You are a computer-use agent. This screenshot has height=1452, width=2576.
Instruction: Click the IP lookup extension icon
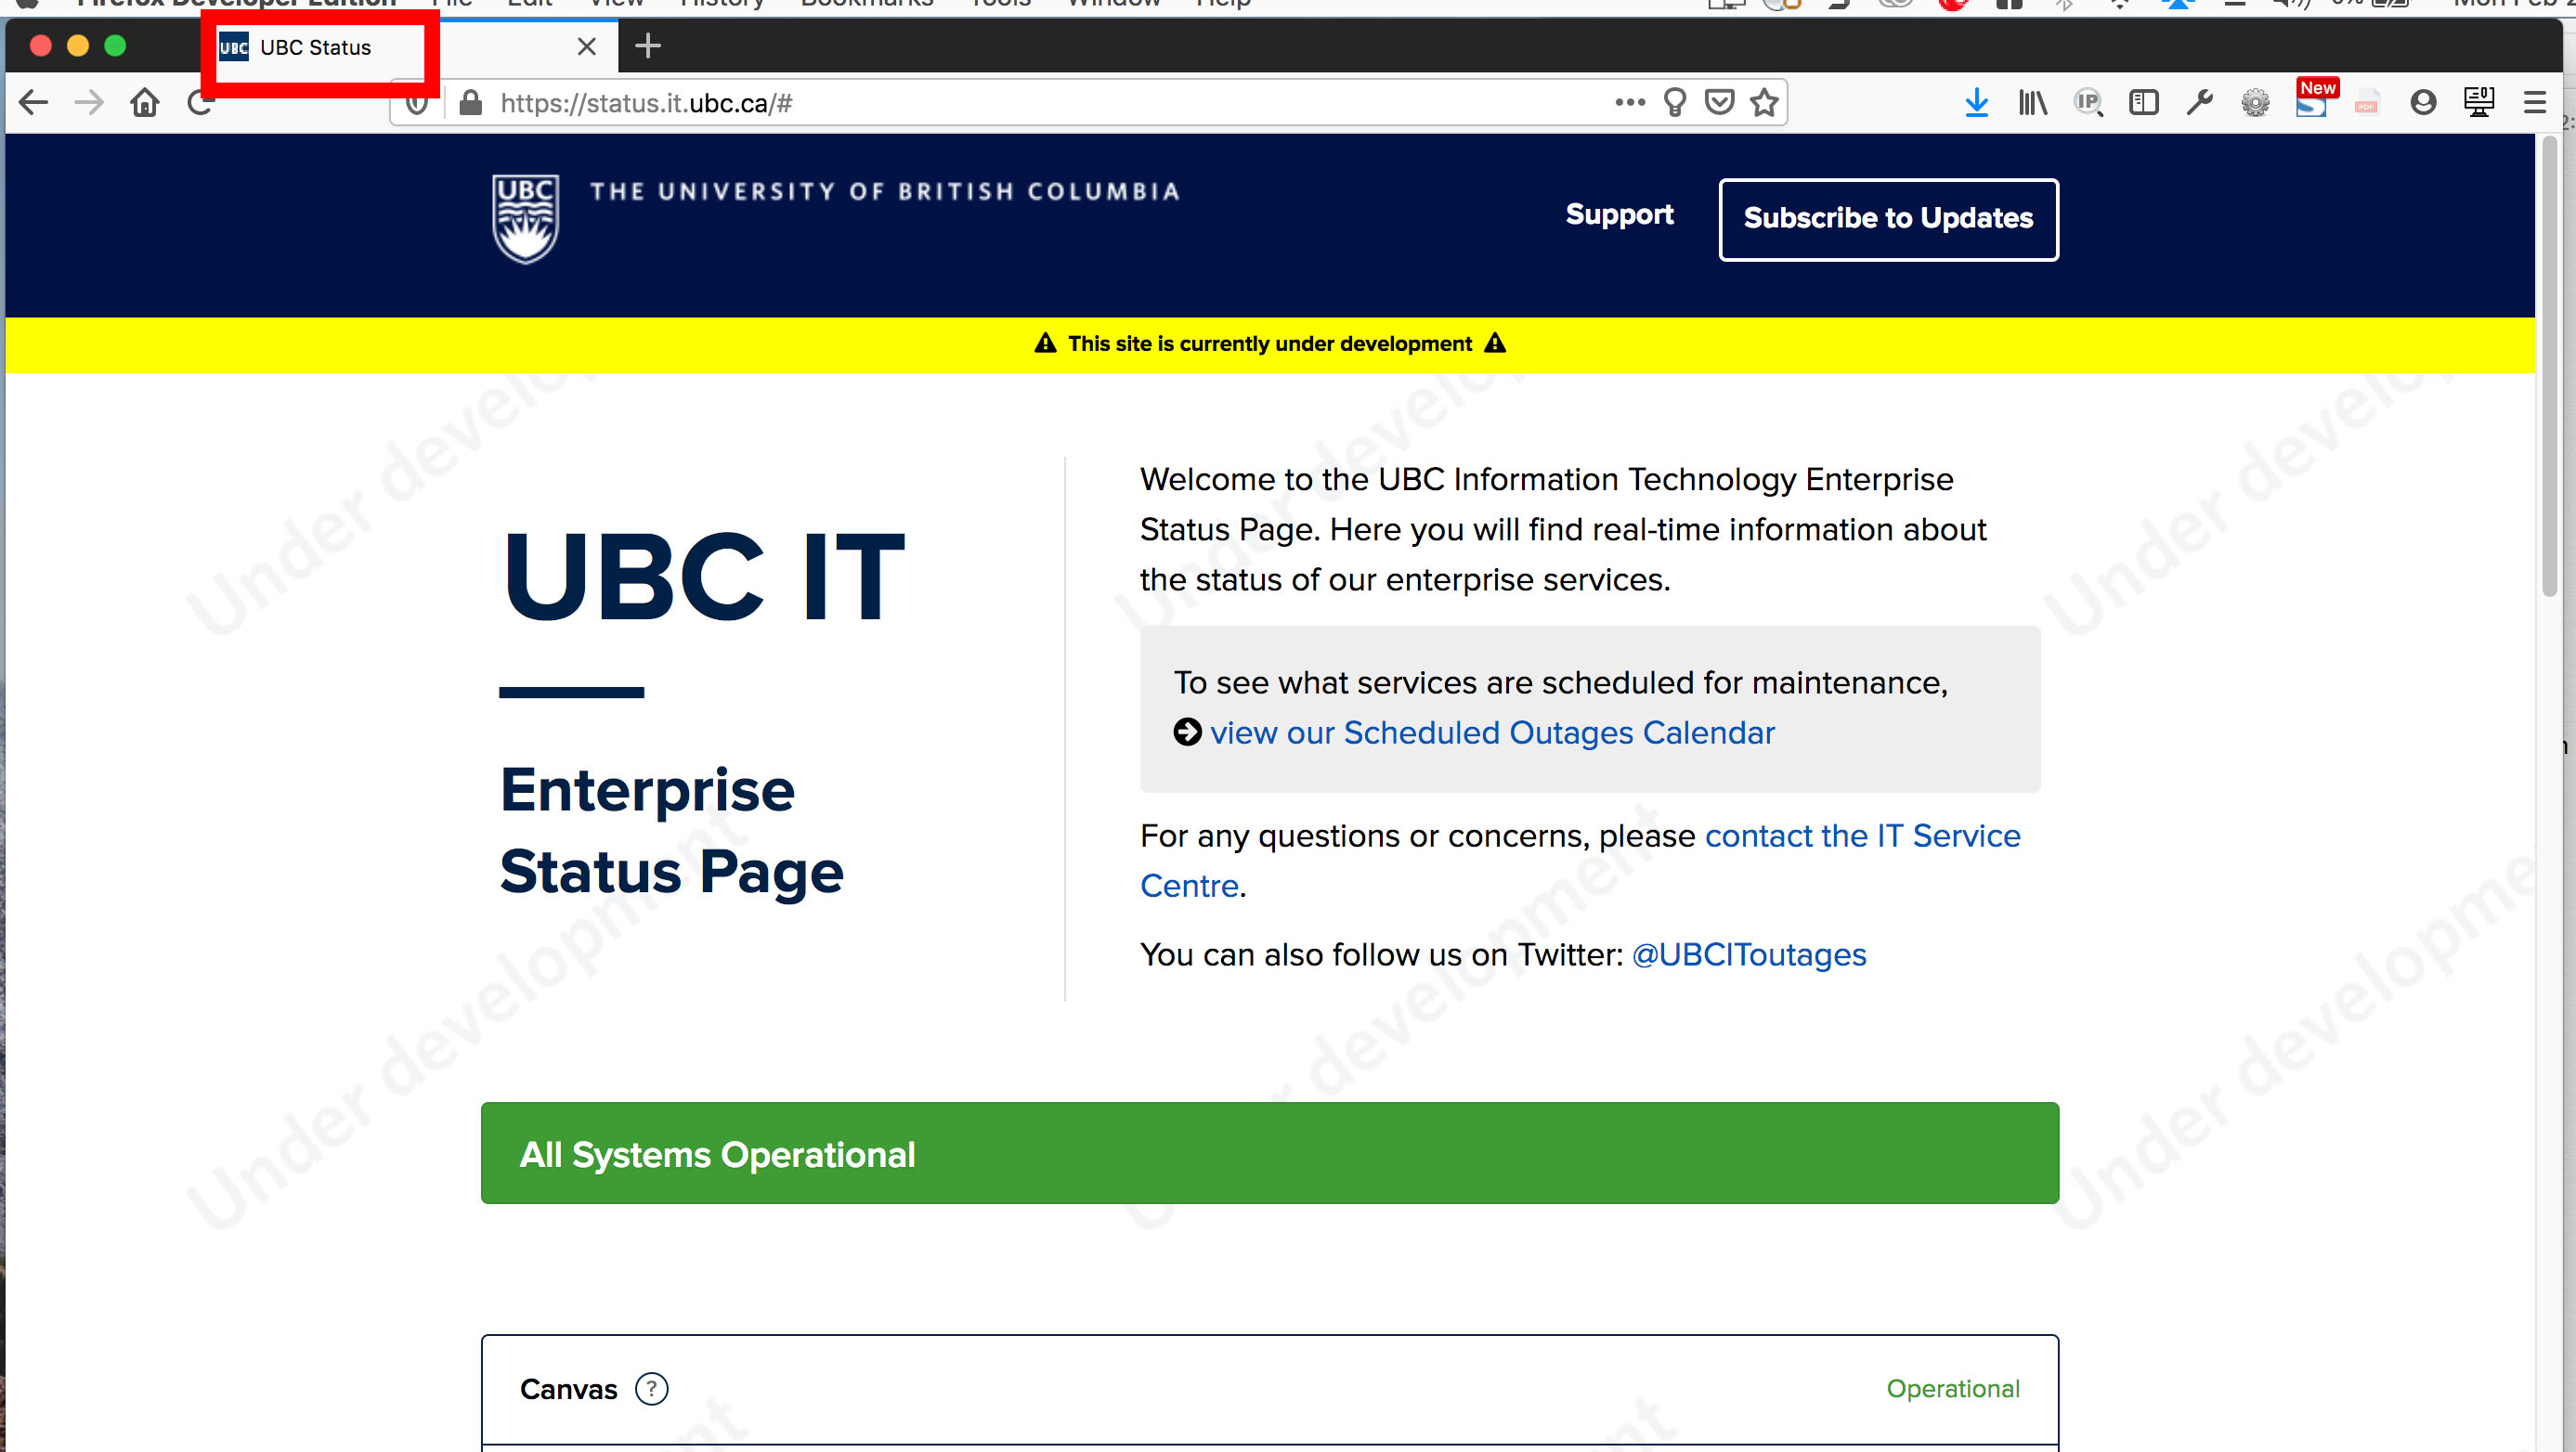tap(2088, 102)
